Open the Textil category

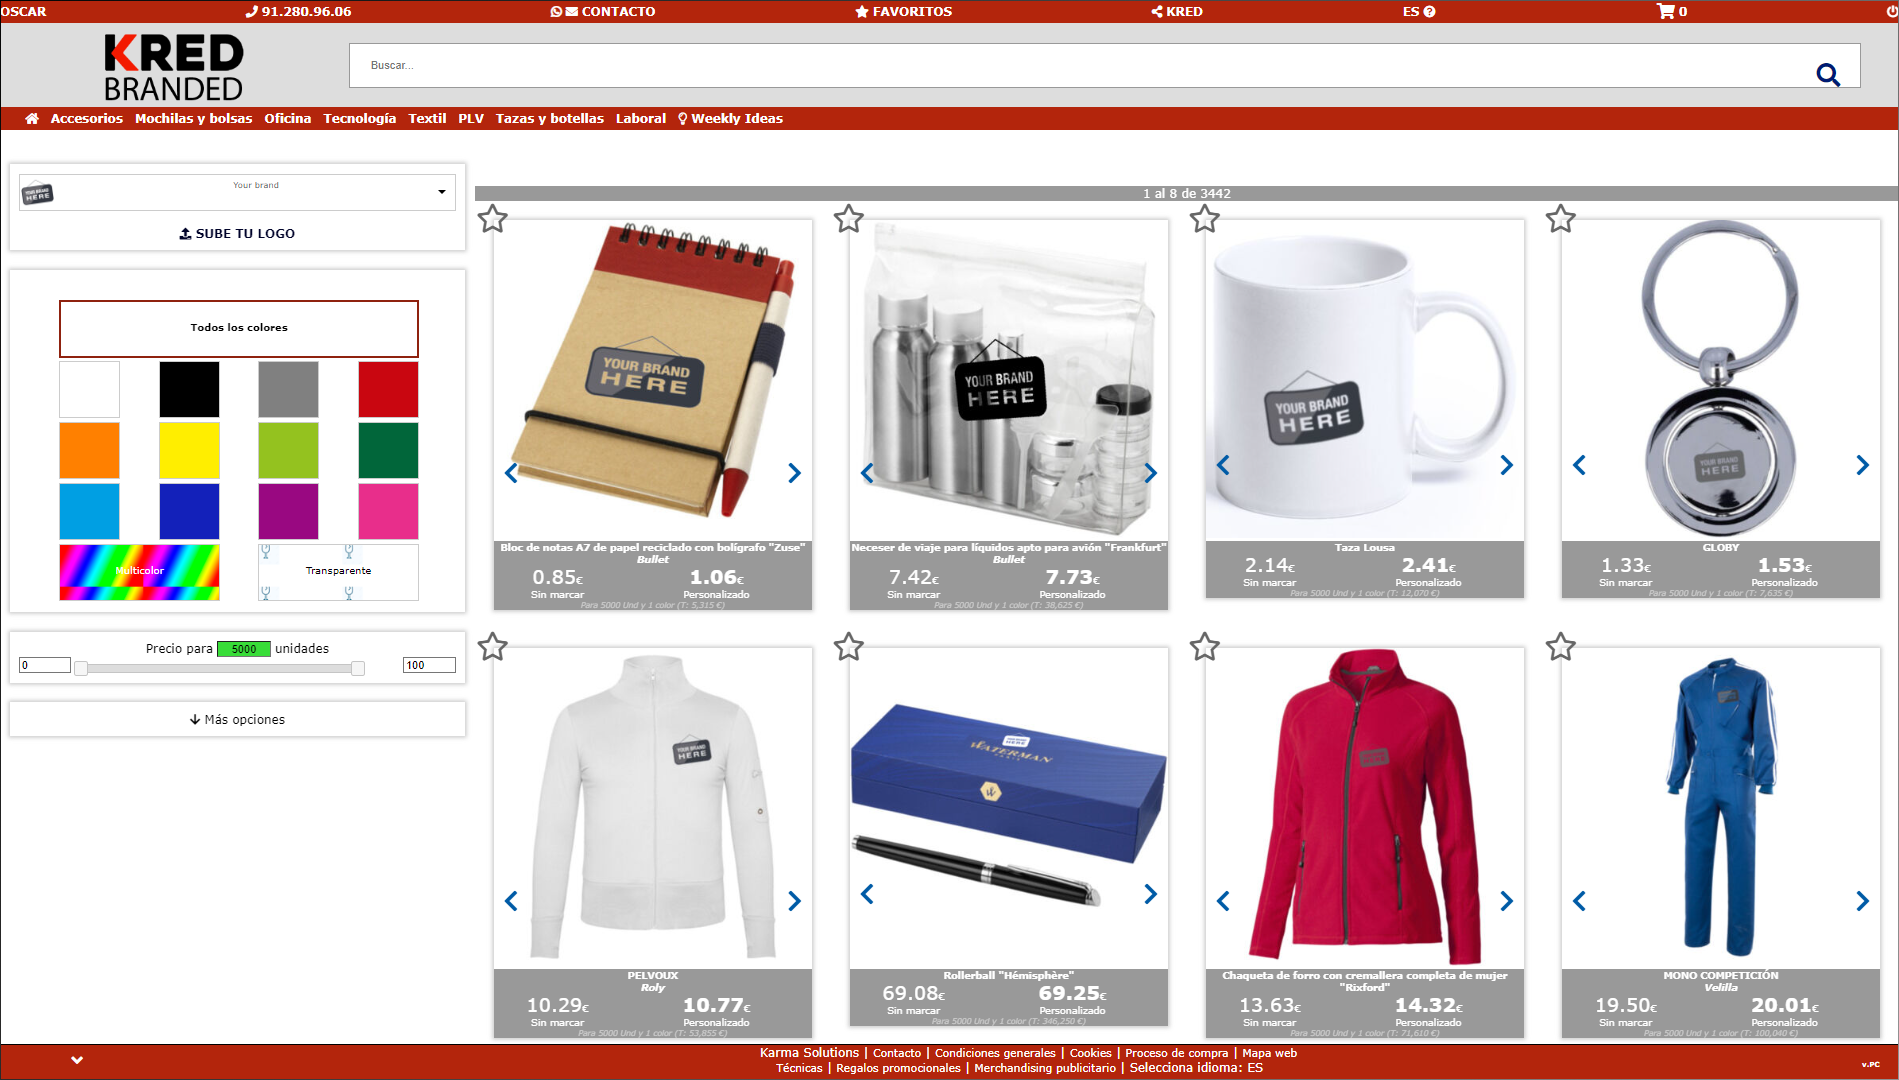427,118
